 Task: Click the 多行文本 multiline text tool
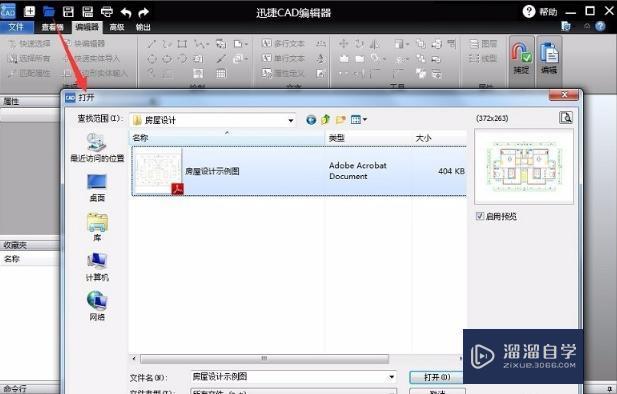[x=283, y=43]
